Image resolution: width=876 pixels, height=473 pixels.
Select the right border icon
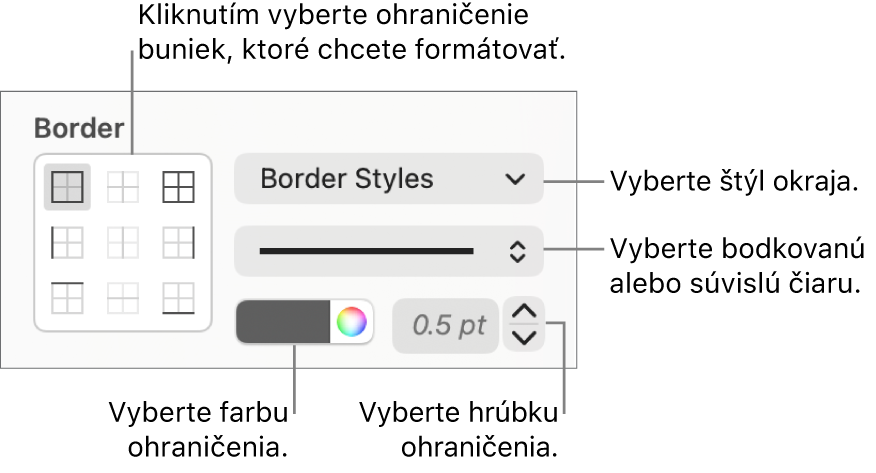(x=179, y=242)
